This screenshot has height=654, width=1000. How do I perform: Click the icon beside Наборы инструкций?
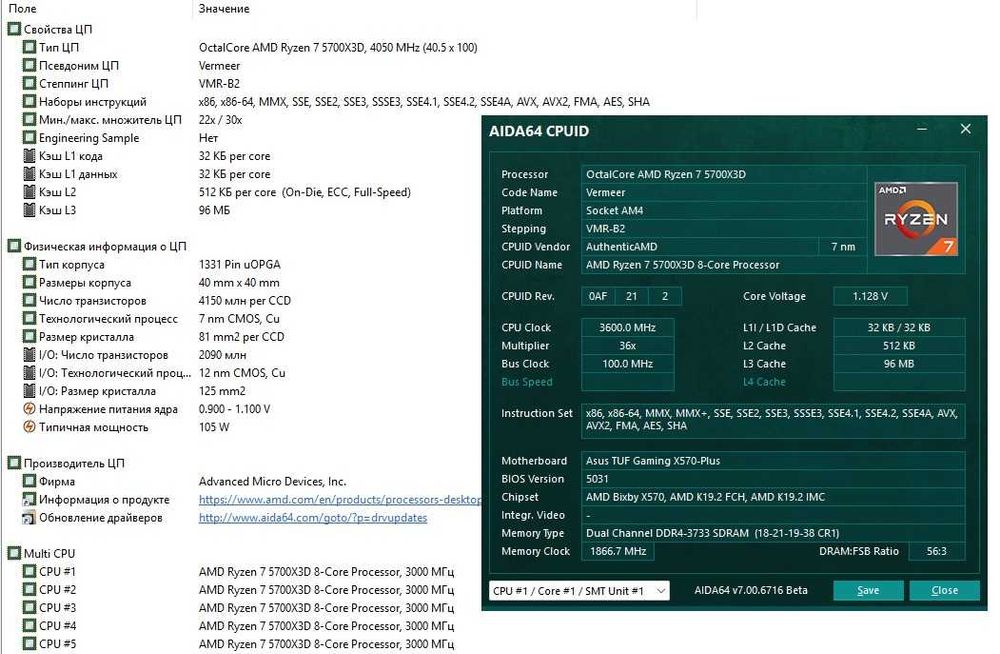point(29,101)
